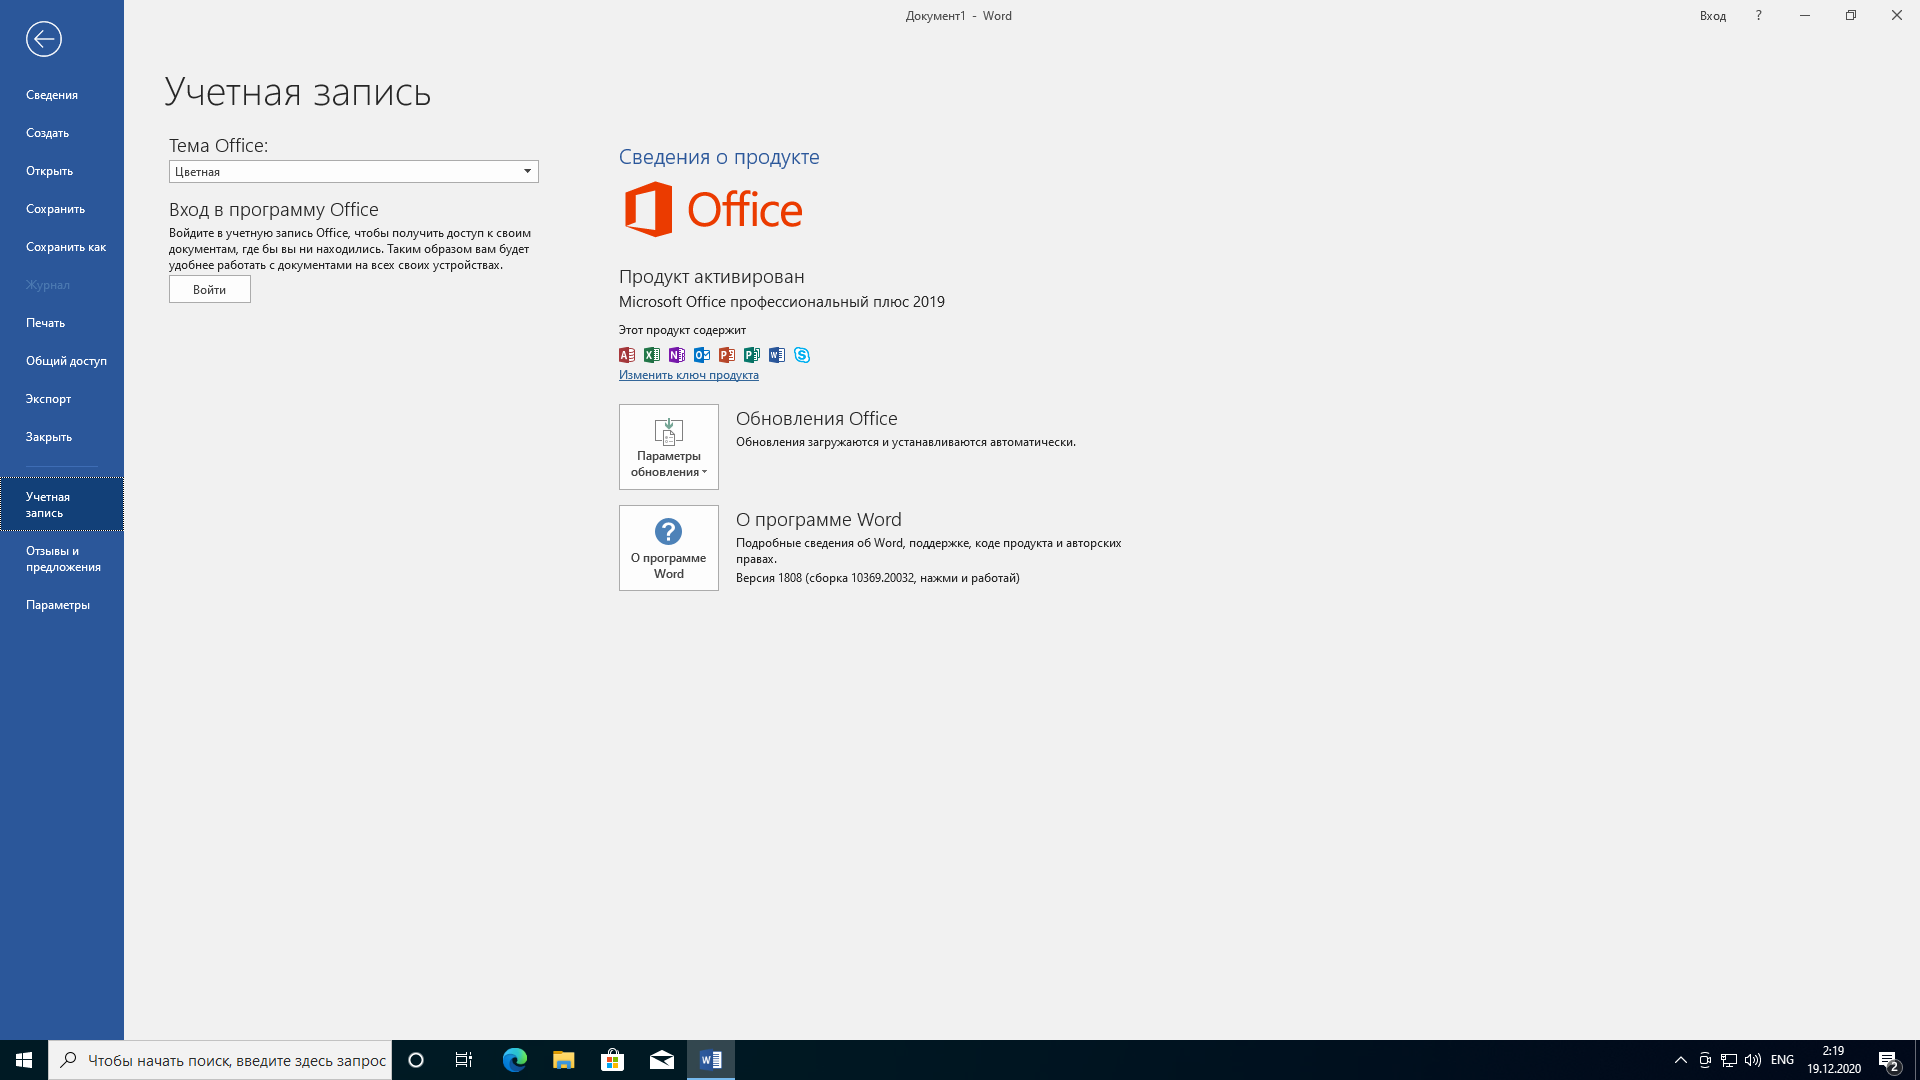Open Microsoft Edge from the taskbar
The width and height of the screenshot is (1920, 1080).
point(514,1060)
